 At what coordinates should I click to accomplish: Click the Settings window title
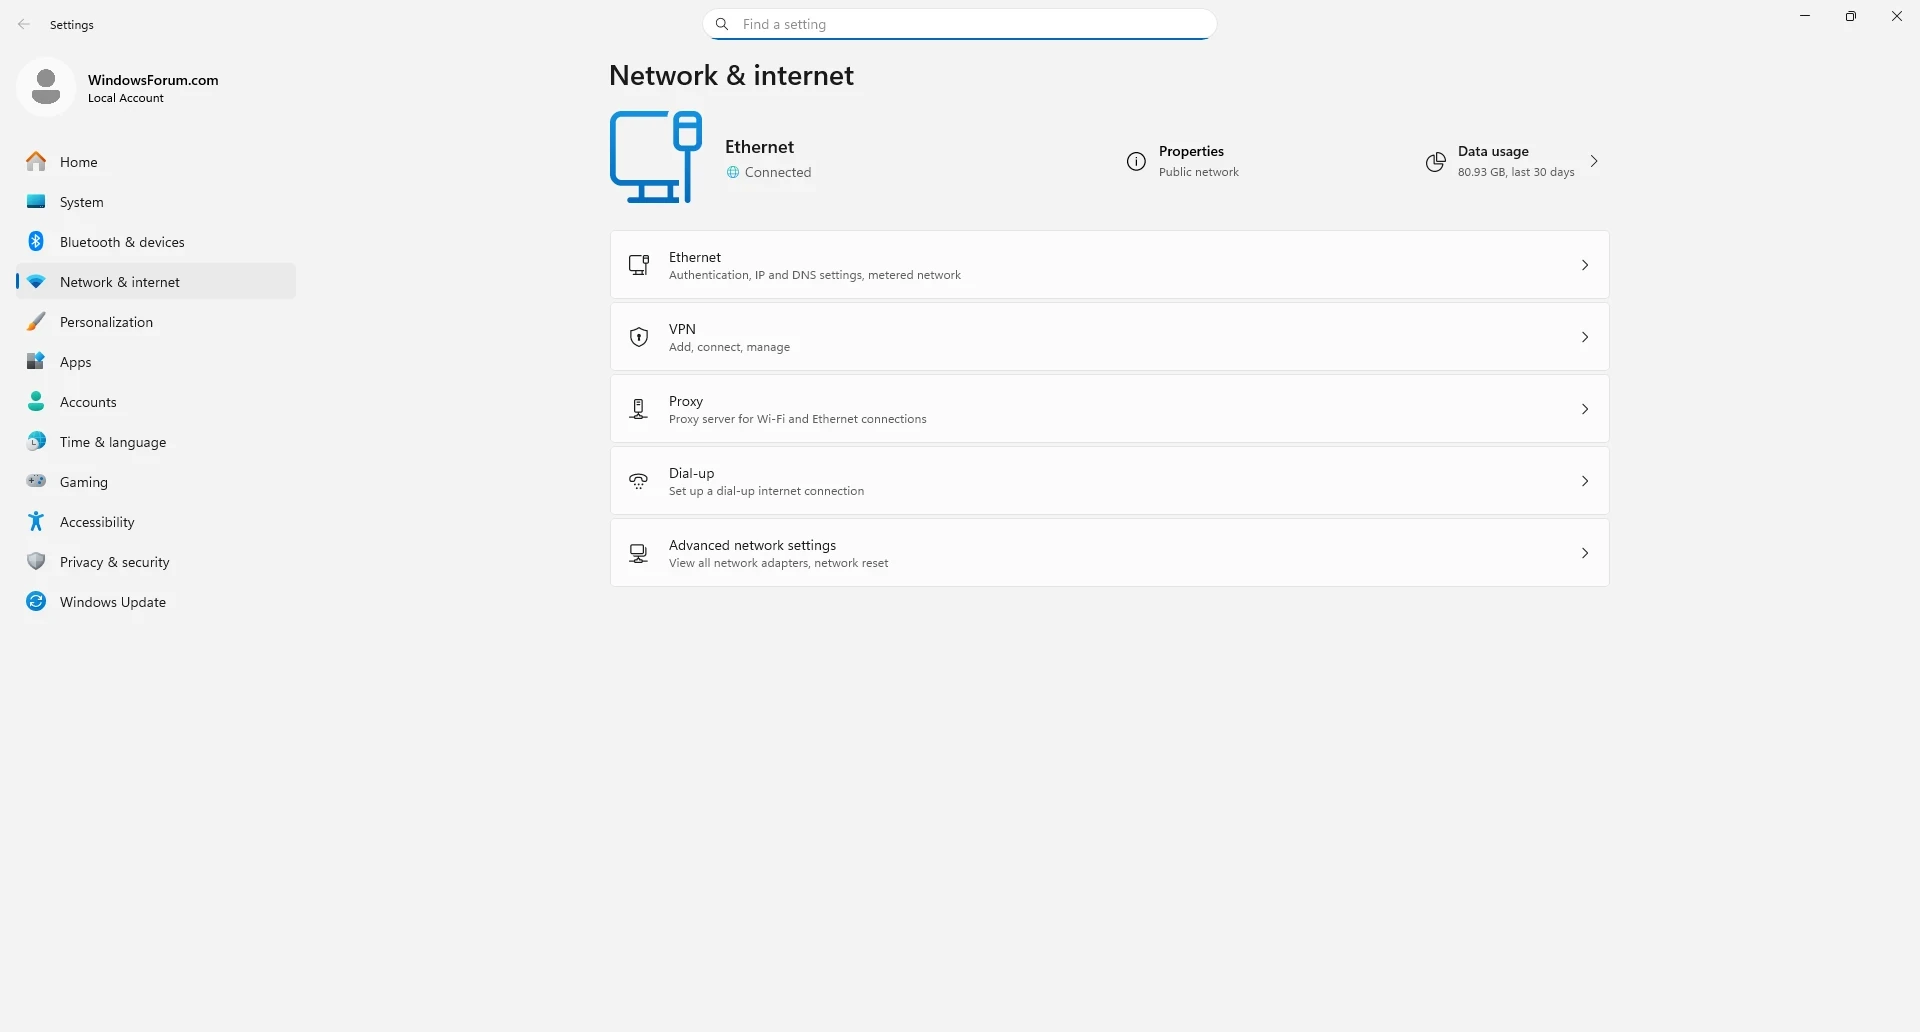tap(72, 25)
